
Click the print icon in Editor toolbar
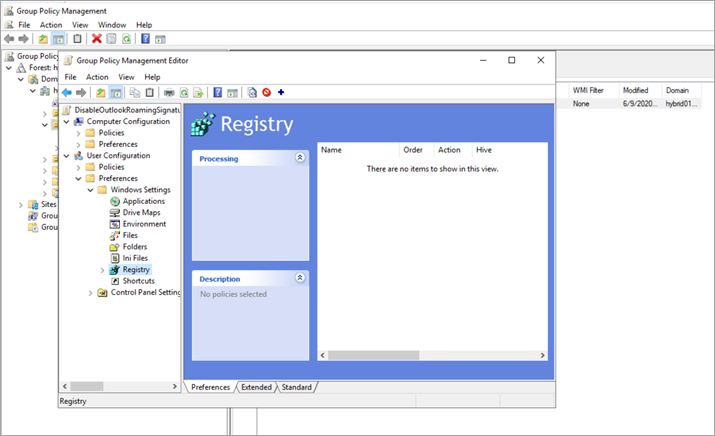point(169,93)
